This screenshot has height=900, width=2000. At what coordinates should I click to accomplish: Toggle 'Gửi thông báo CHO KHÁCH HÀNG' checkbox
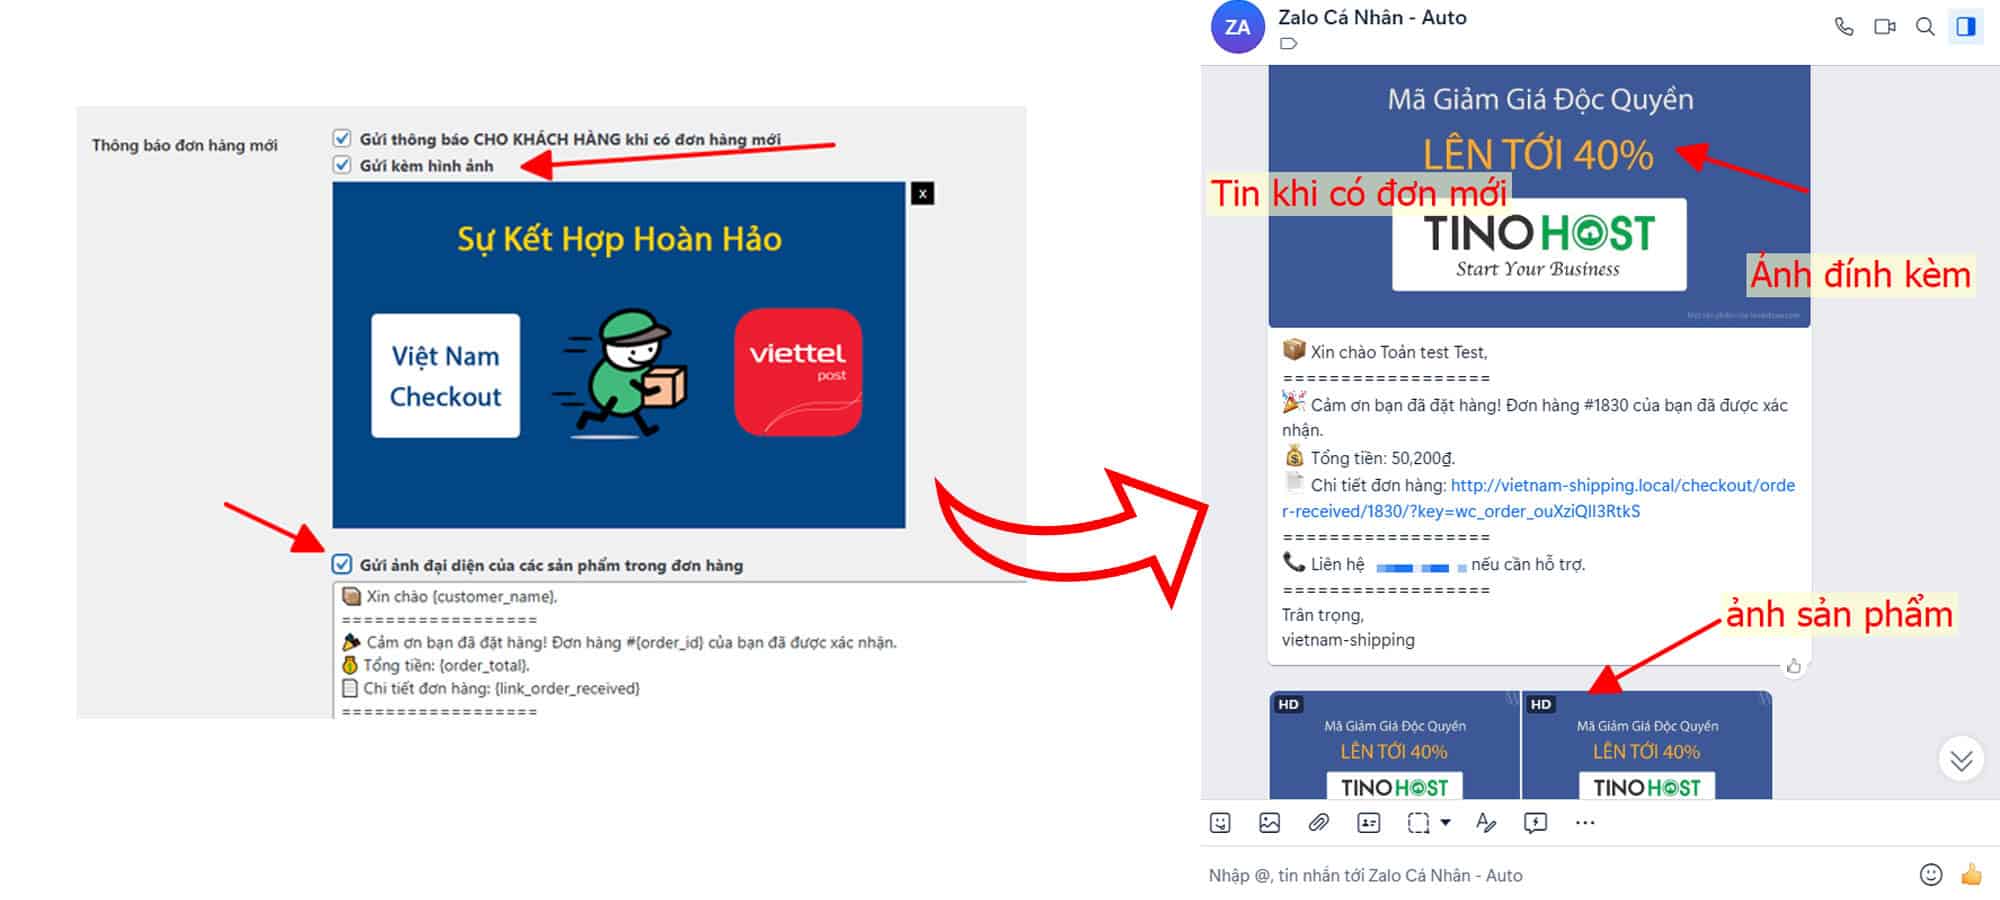click(342, 138)
